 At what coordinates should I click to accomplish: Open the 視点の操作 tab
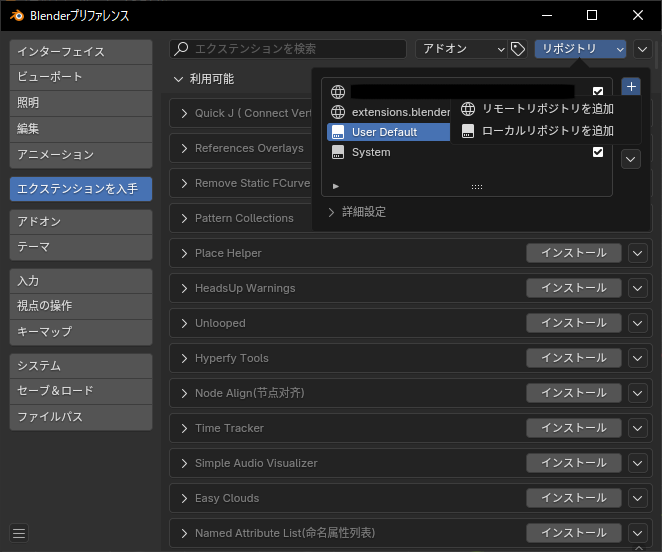coord(81,306)
